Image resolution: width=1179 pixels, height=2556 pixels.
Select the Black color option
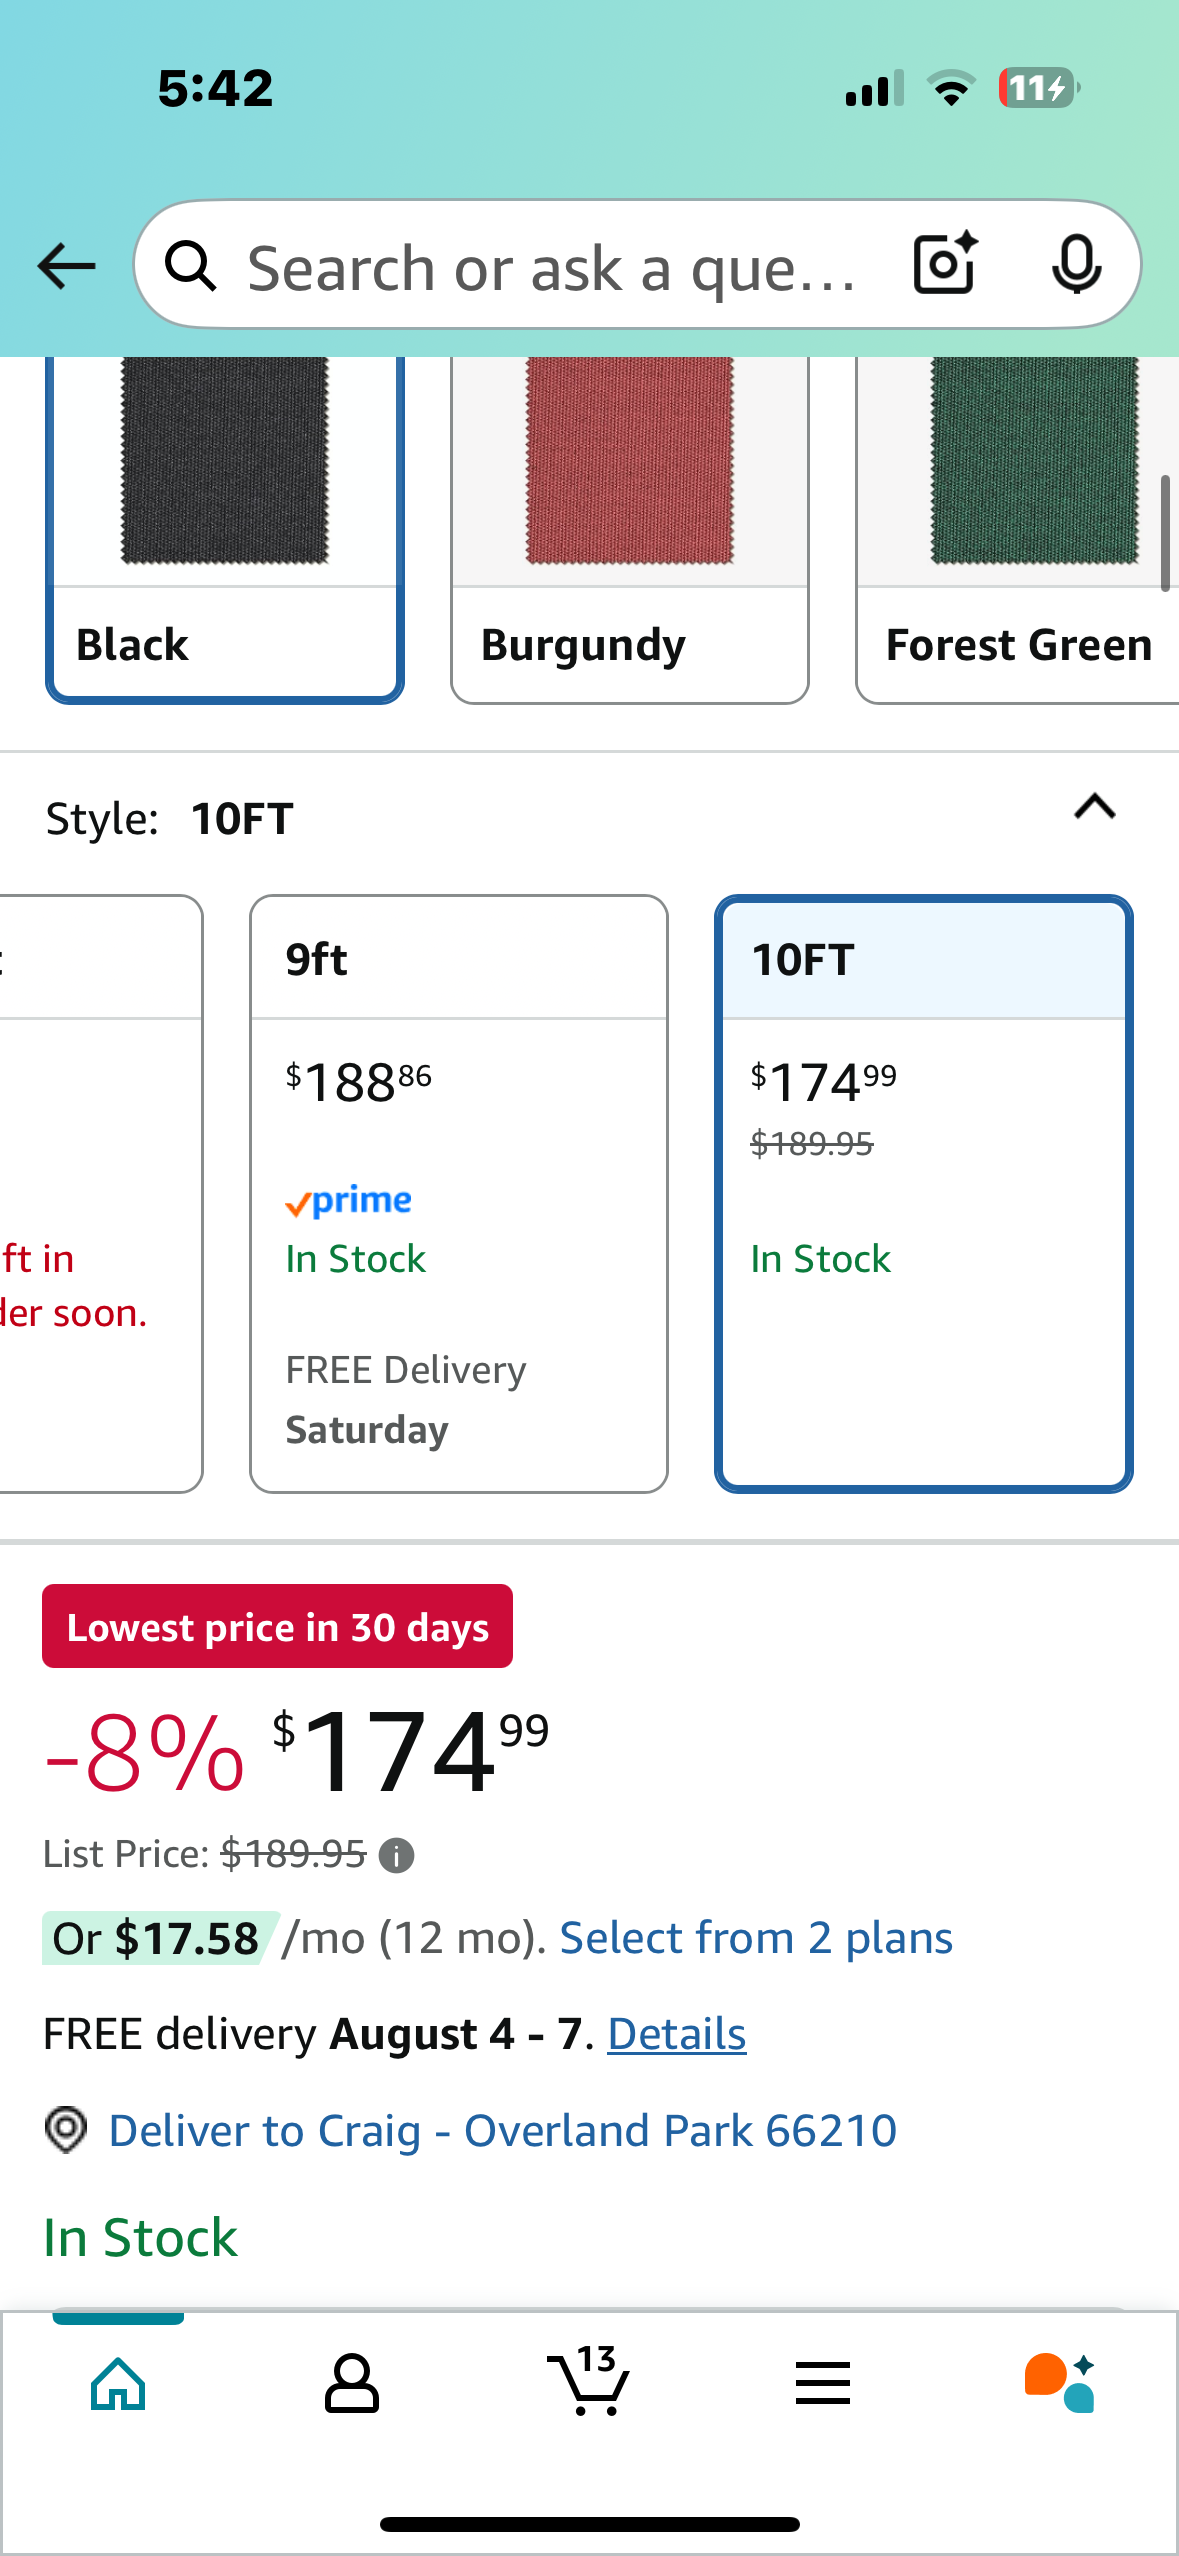pyautogui.click(x=225, y=530)
